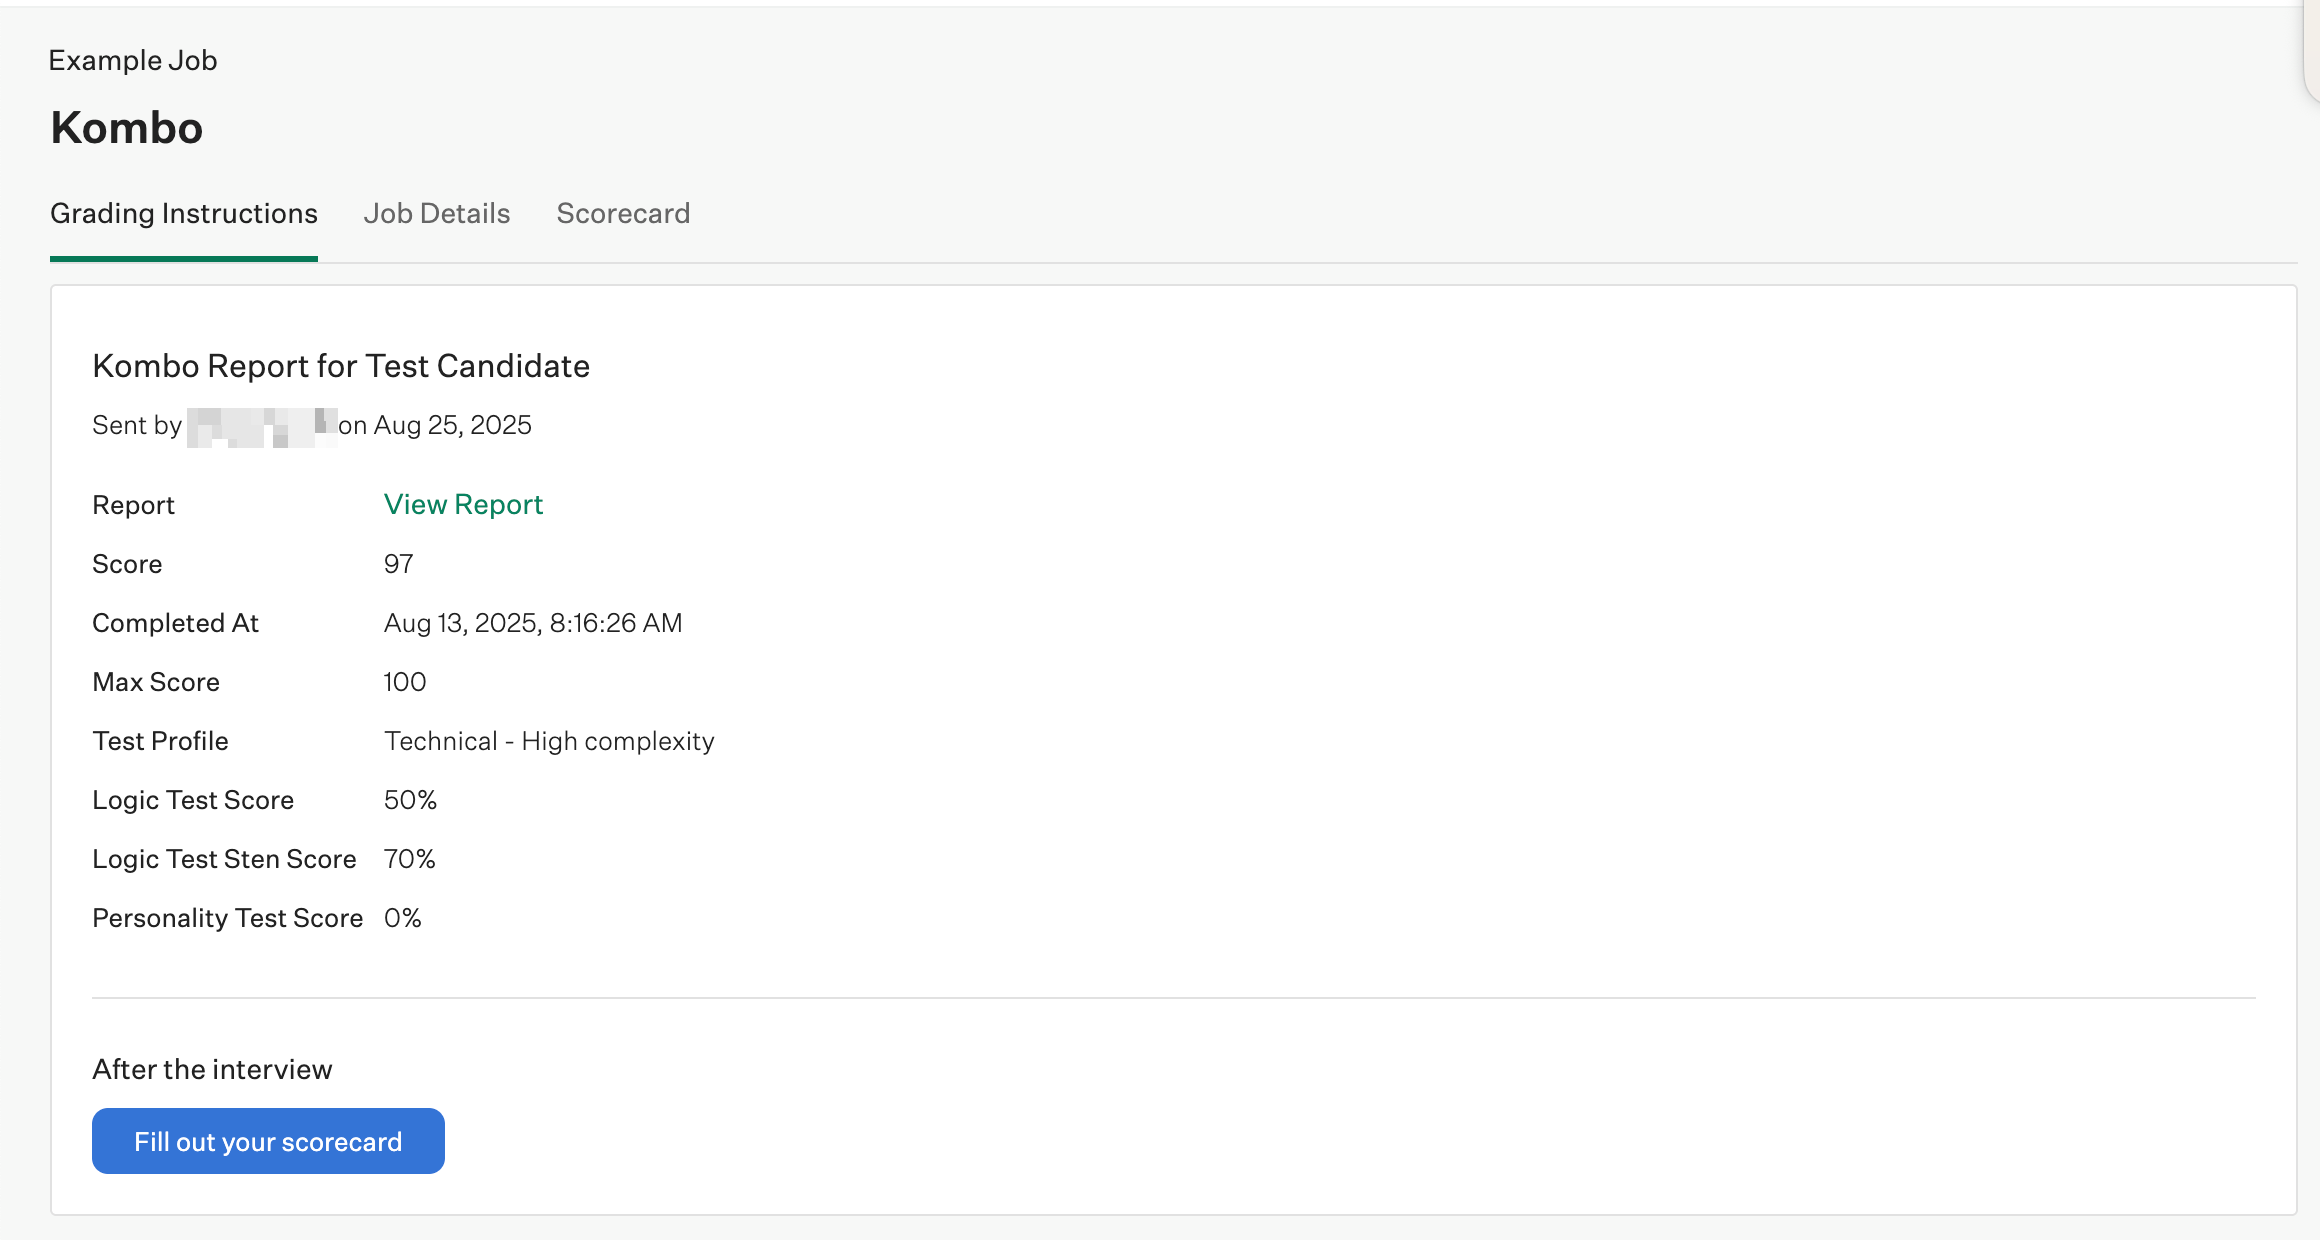
Task: Click the Kombo Report for Test Candidate title
Action: (x=341, y=366)
